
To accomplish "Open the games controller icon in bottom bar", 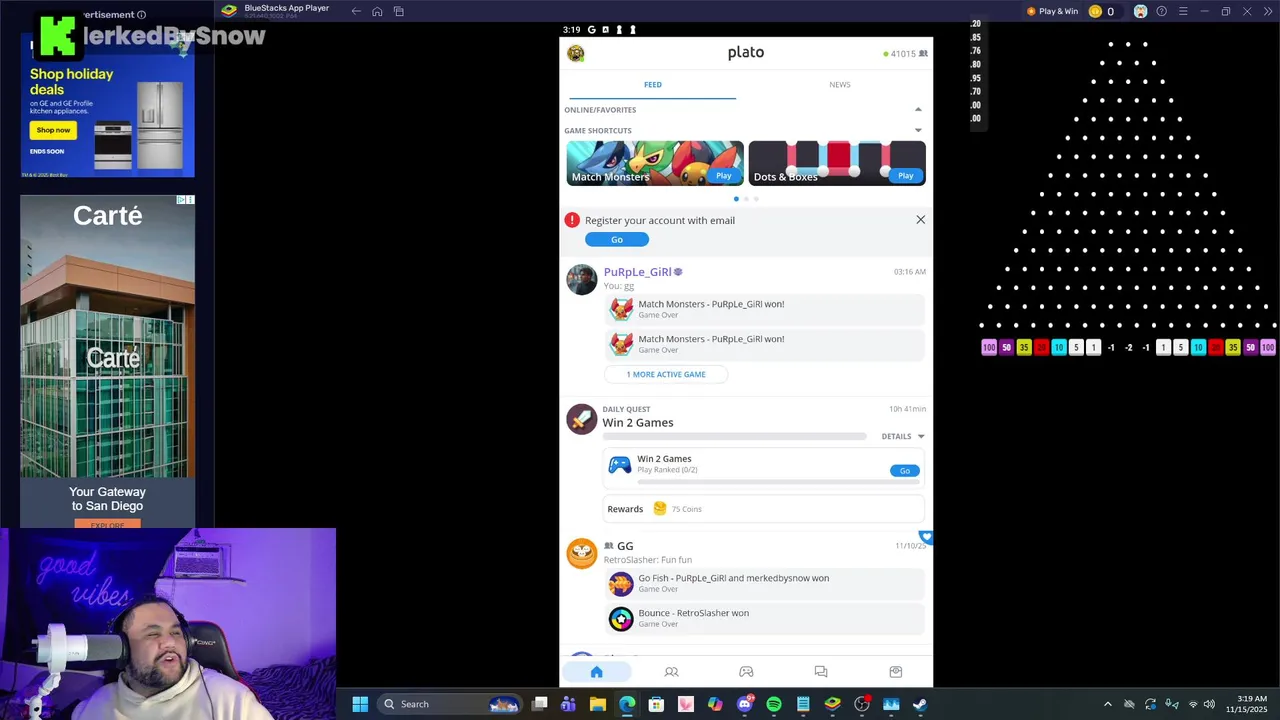I will 746,672.
